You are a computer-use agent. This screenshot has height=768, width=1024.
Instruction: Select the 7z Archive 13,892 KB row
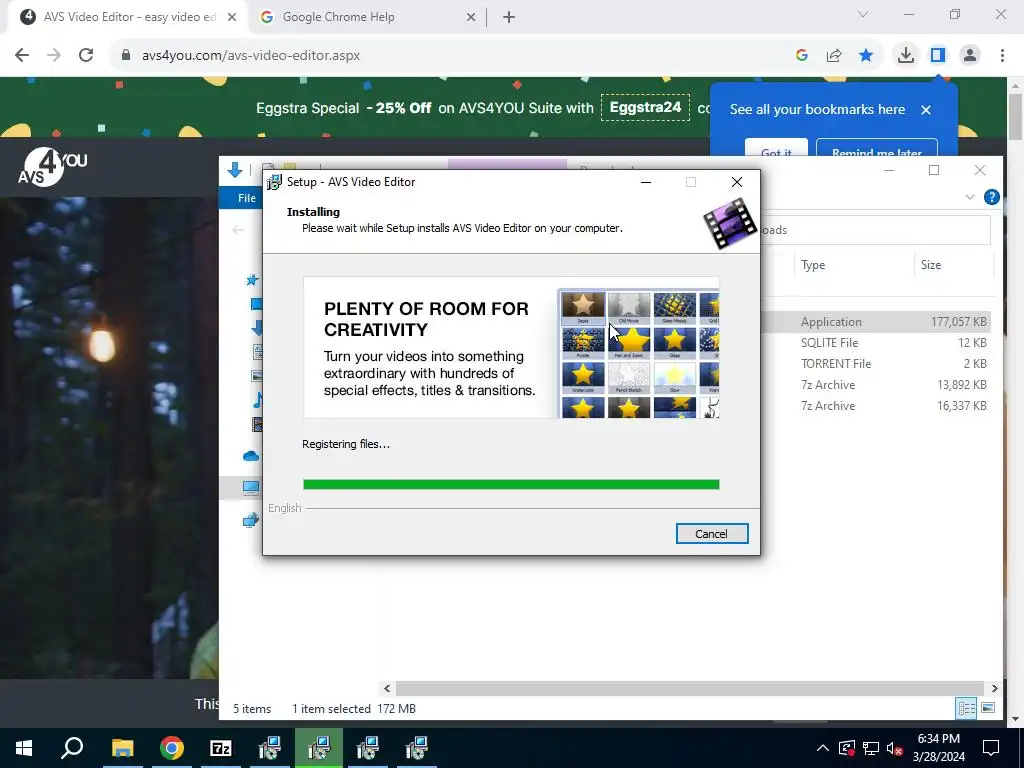(875, 385)
